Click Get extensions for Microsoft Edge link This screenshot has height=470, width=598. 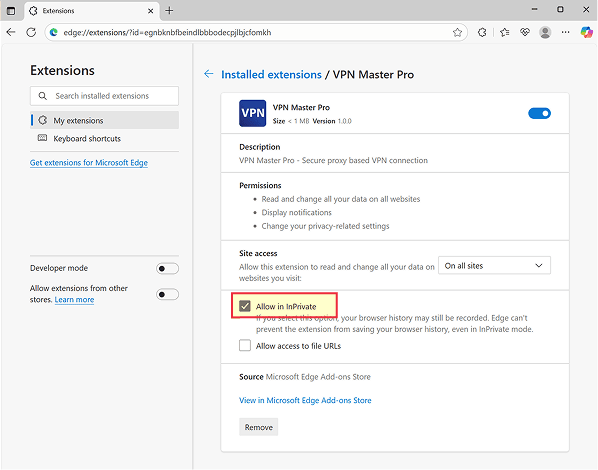click(x=89, y=163)
